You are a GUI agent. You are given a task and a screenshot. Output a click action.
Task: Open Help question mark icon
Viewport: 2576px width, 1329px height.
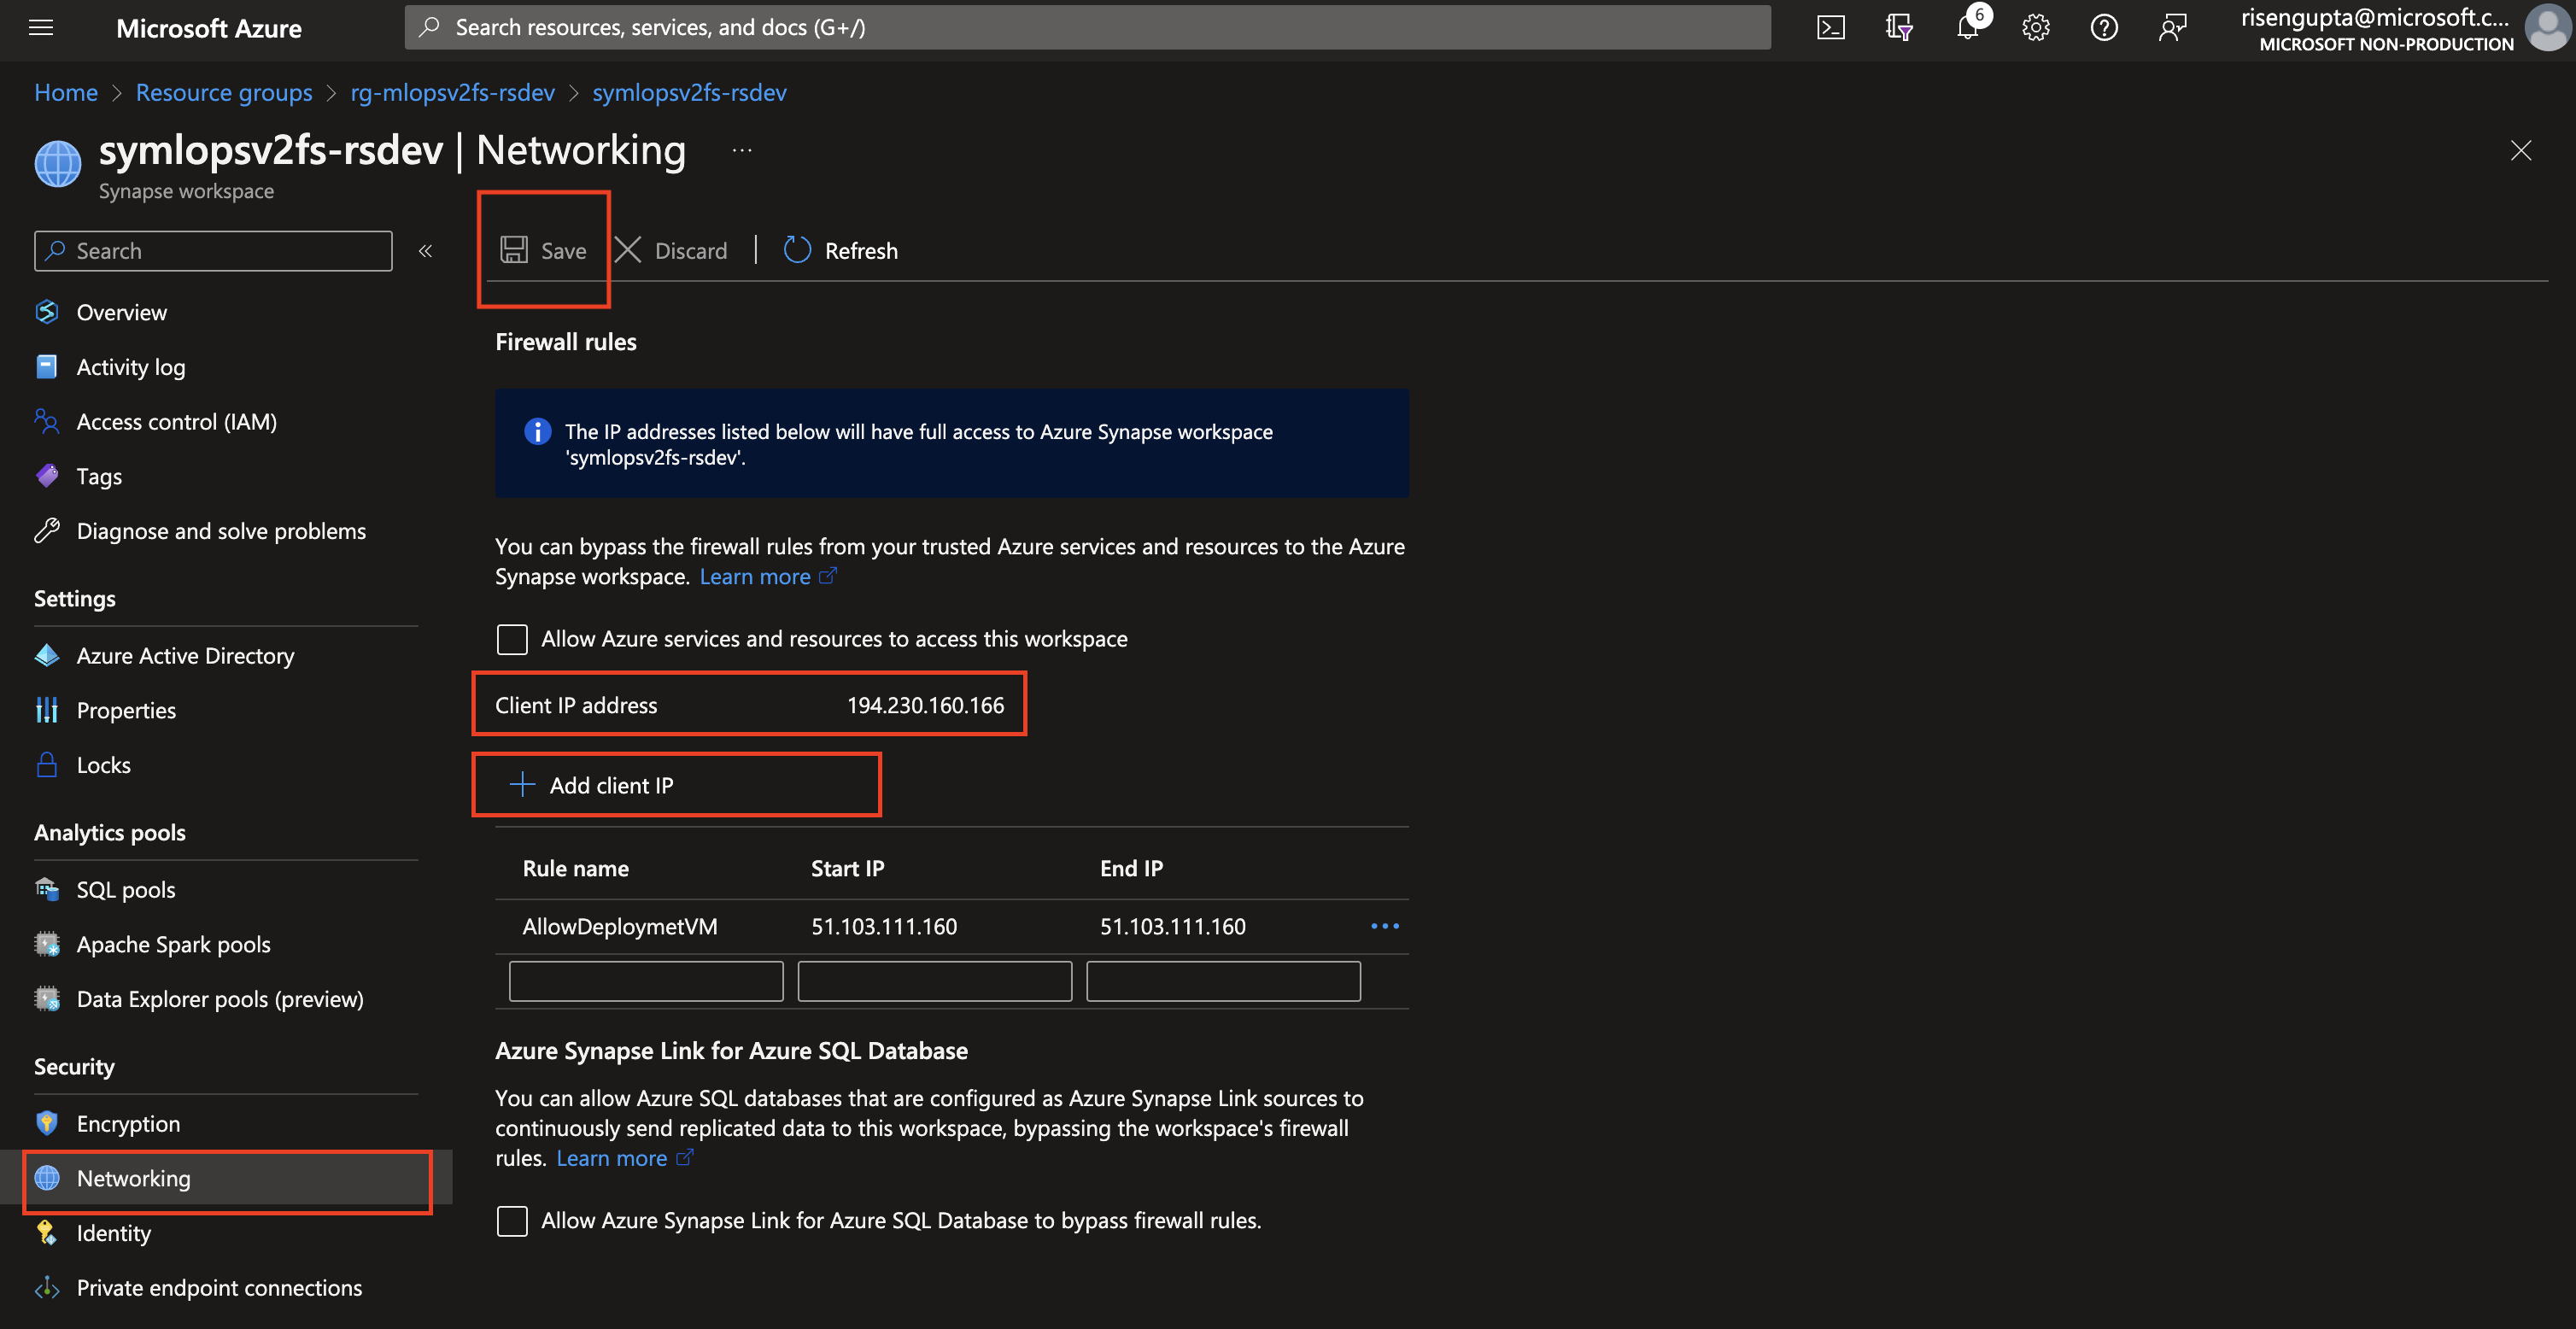[x=2104, y=27]
